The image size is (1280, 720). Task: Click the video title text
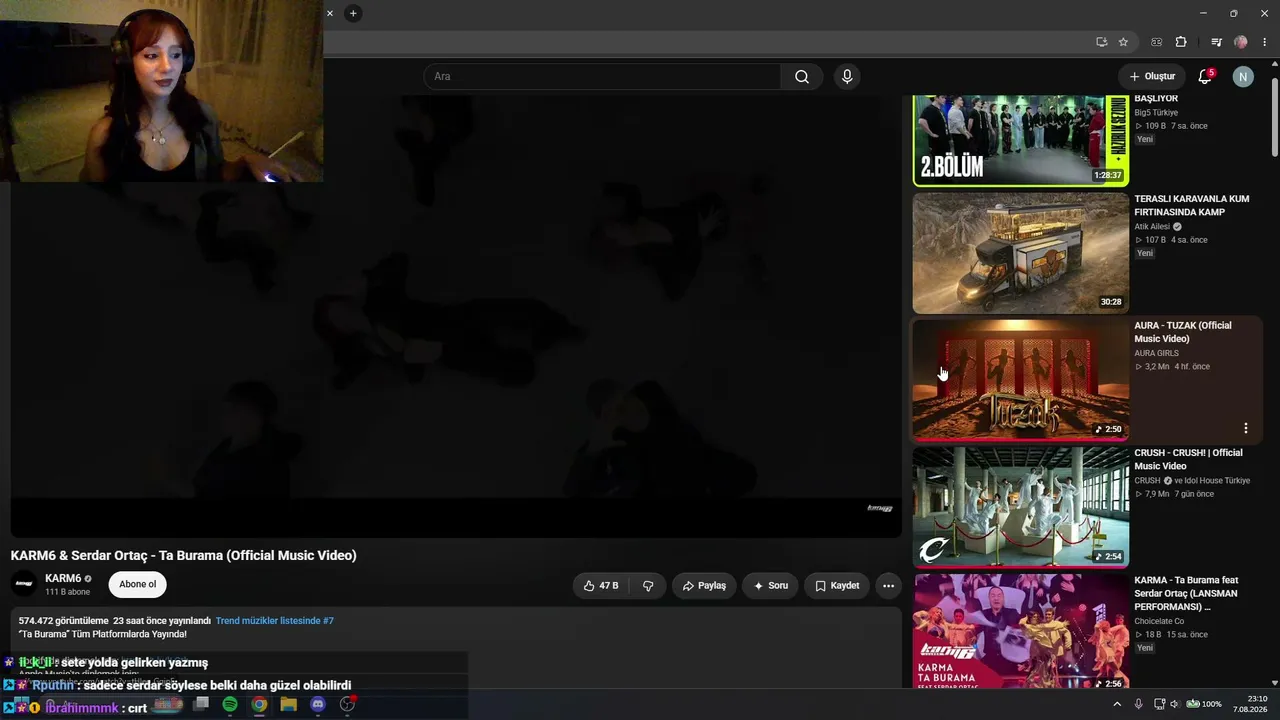pos(184,556)
